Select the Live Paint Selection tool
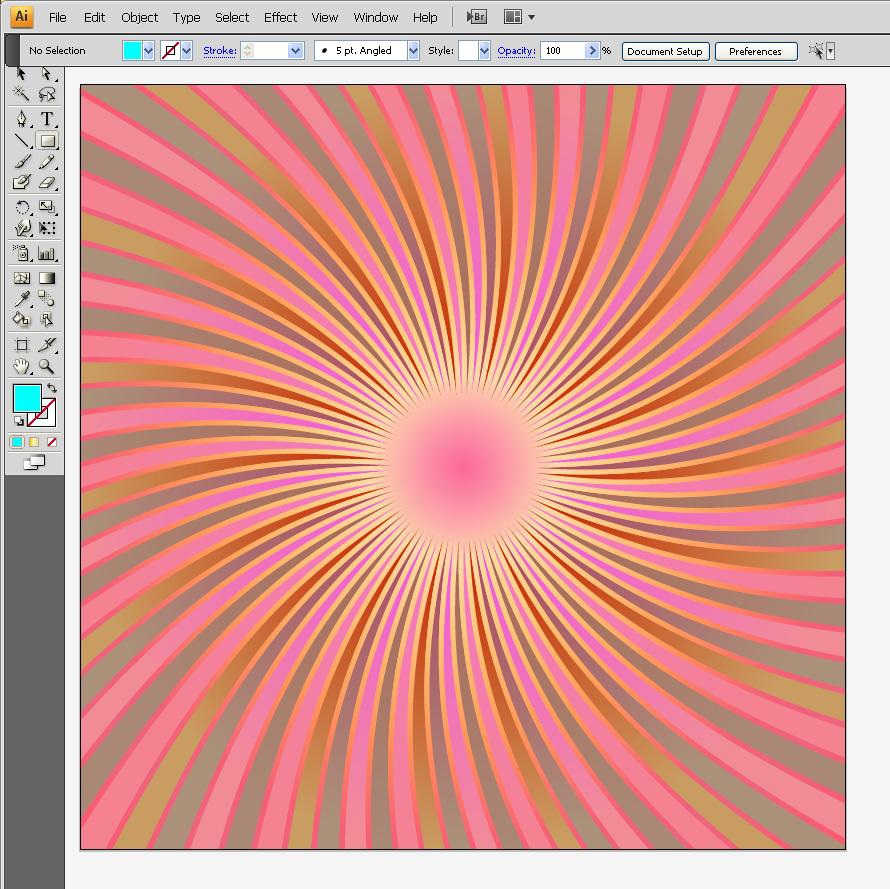The width and height of the screenshot is (890, 889). point(47,319)
